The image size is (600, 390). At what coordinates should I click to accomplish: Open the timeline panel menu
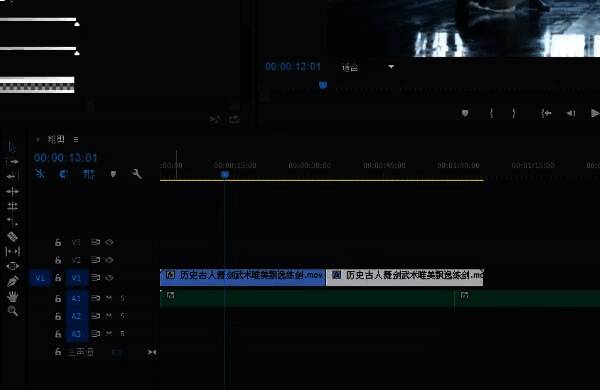pos(76,140)
